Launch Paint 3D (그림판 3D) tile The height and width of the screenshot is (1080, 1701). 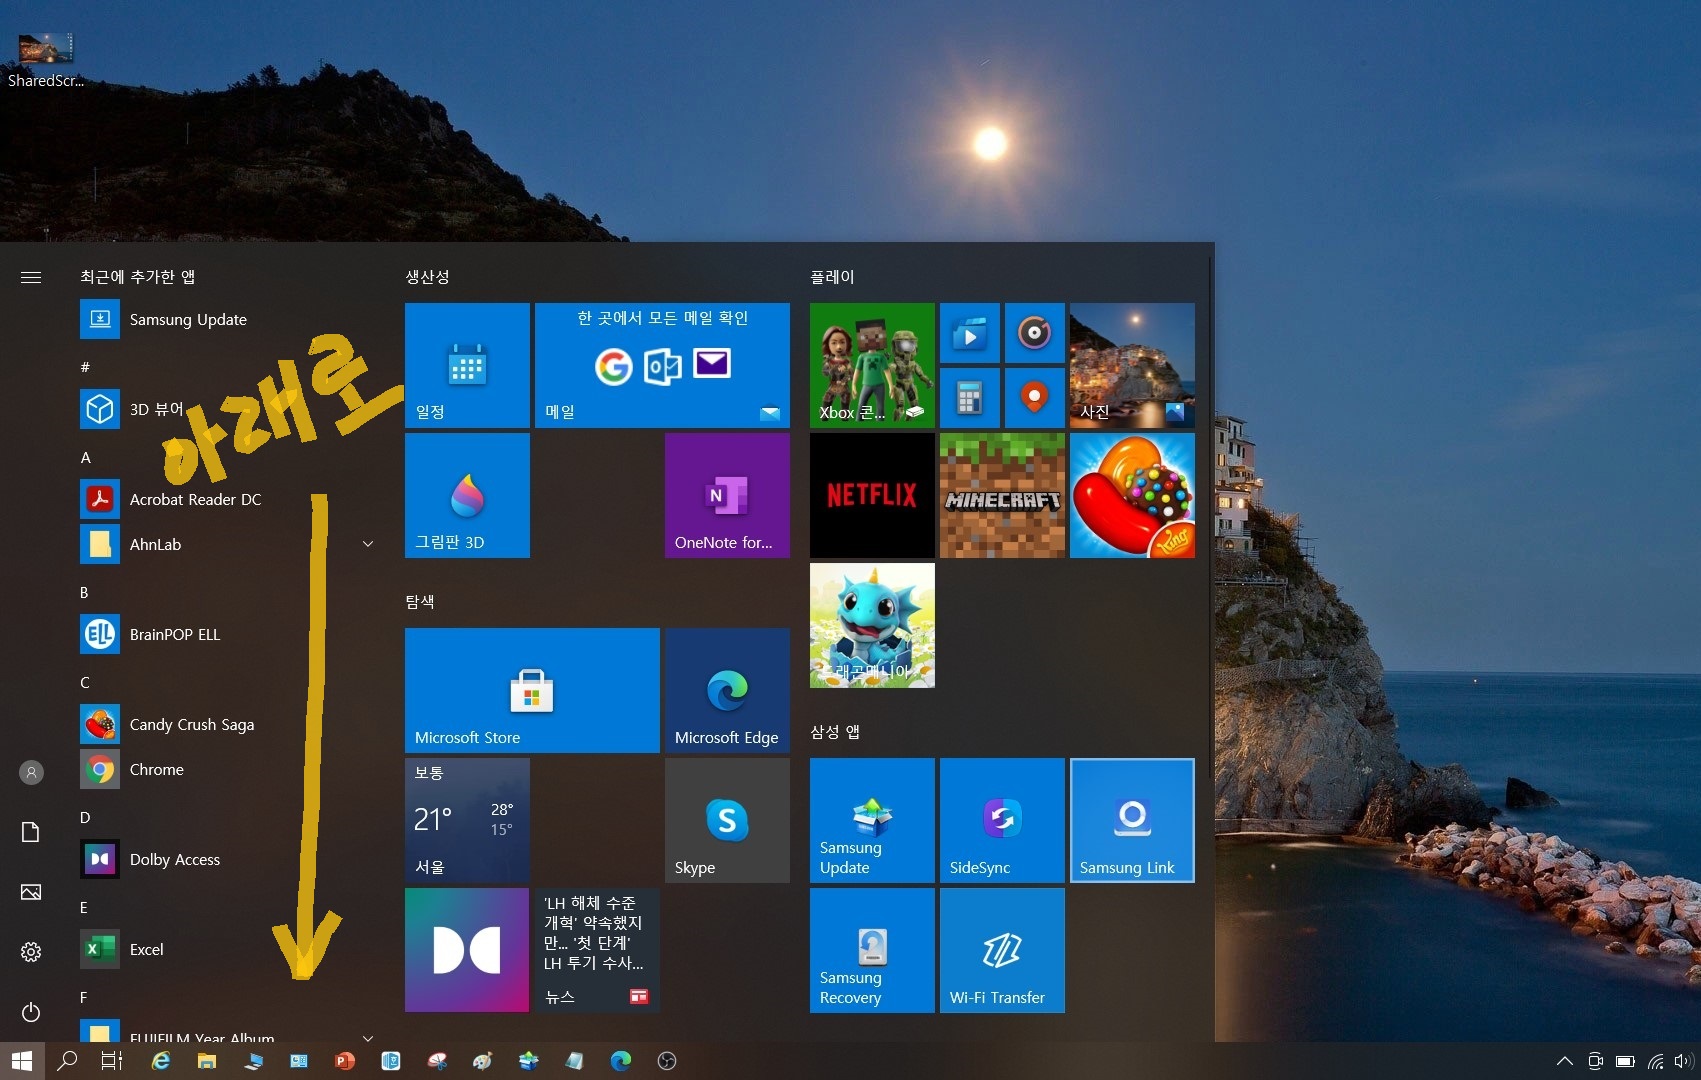pos(467,495)
